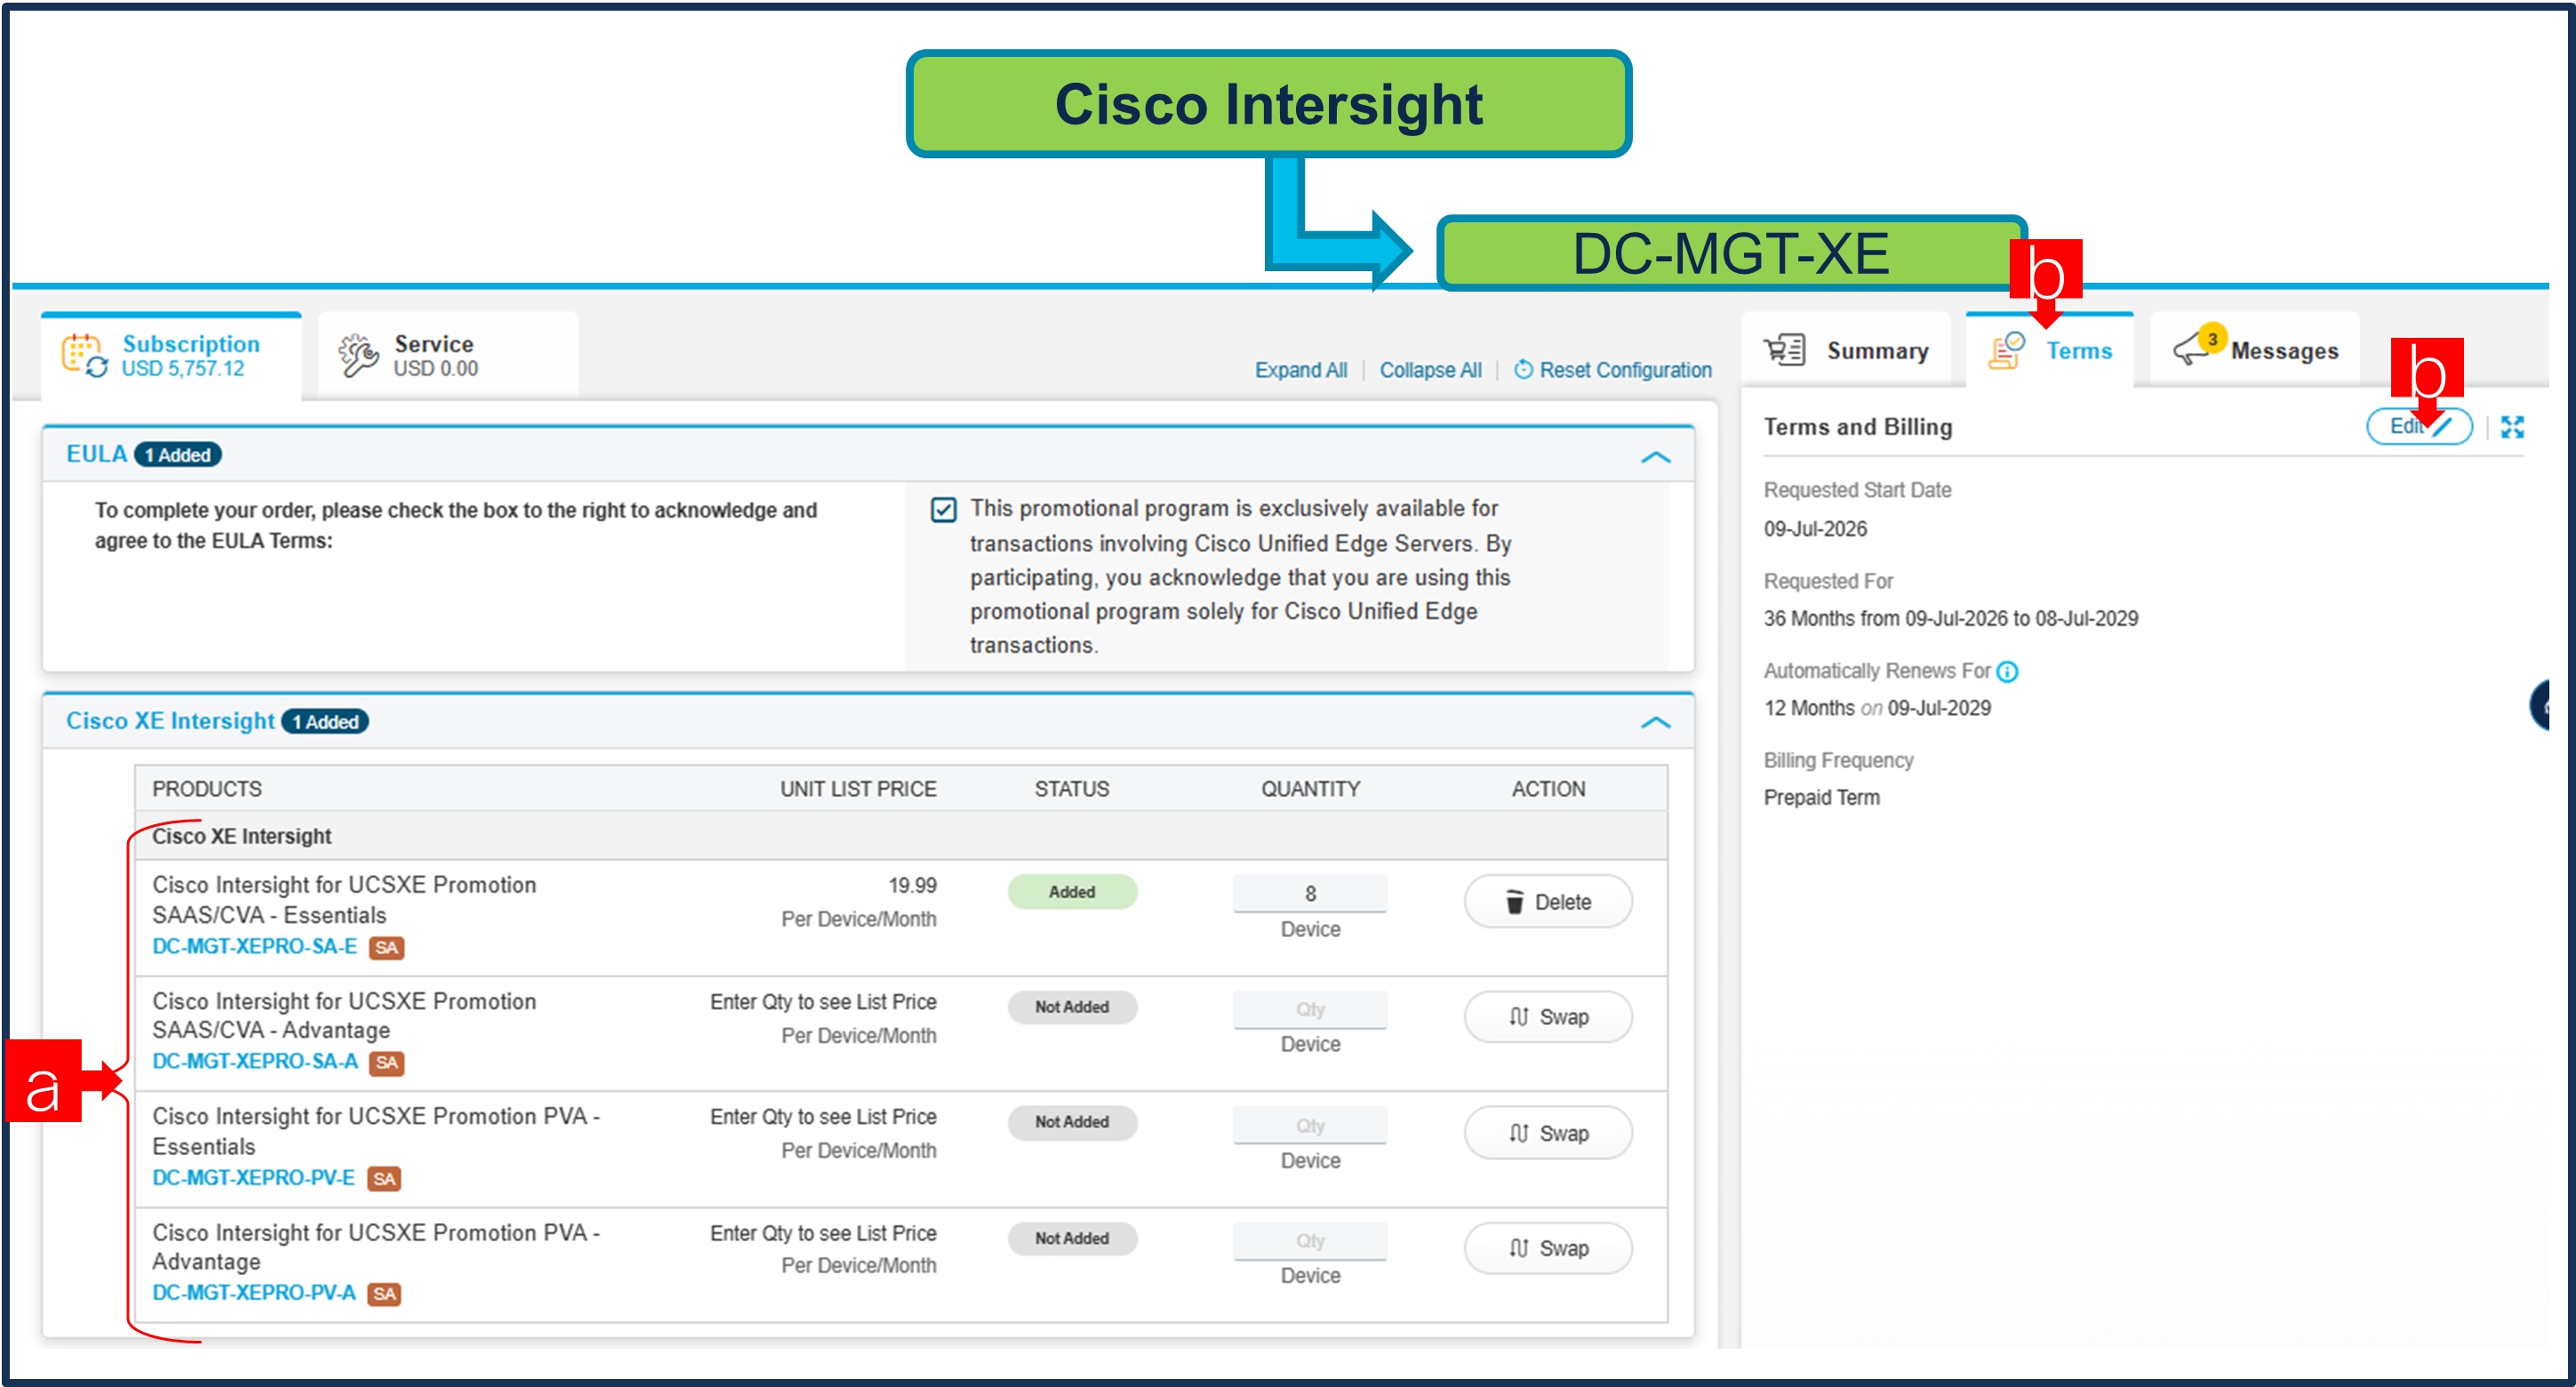The height and width of the screenshot is (1387, 2576).
Task: Click the messages count badge showing 3
Action: (x=2212, y=339)
